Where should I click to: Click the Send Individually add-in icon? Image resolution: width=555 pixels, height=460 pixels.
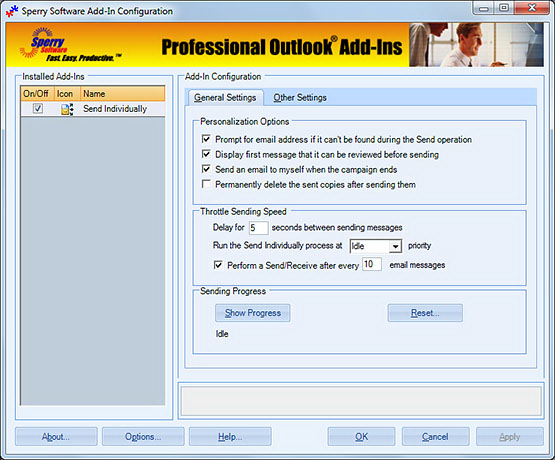coord(67,109)
